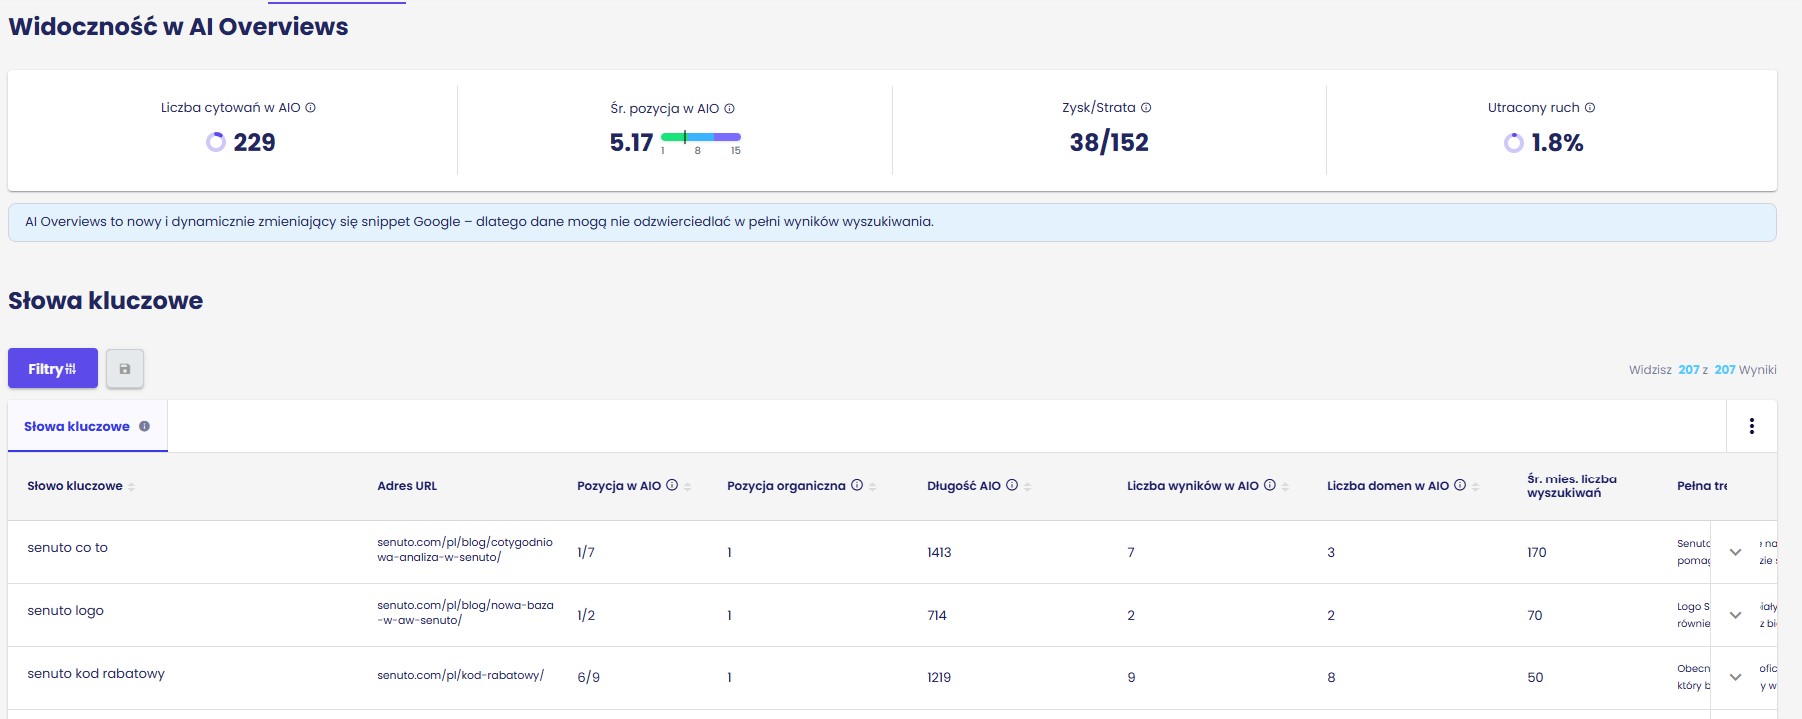Click results count 9 in kod rabatowy row

(x=1131, y=677)
